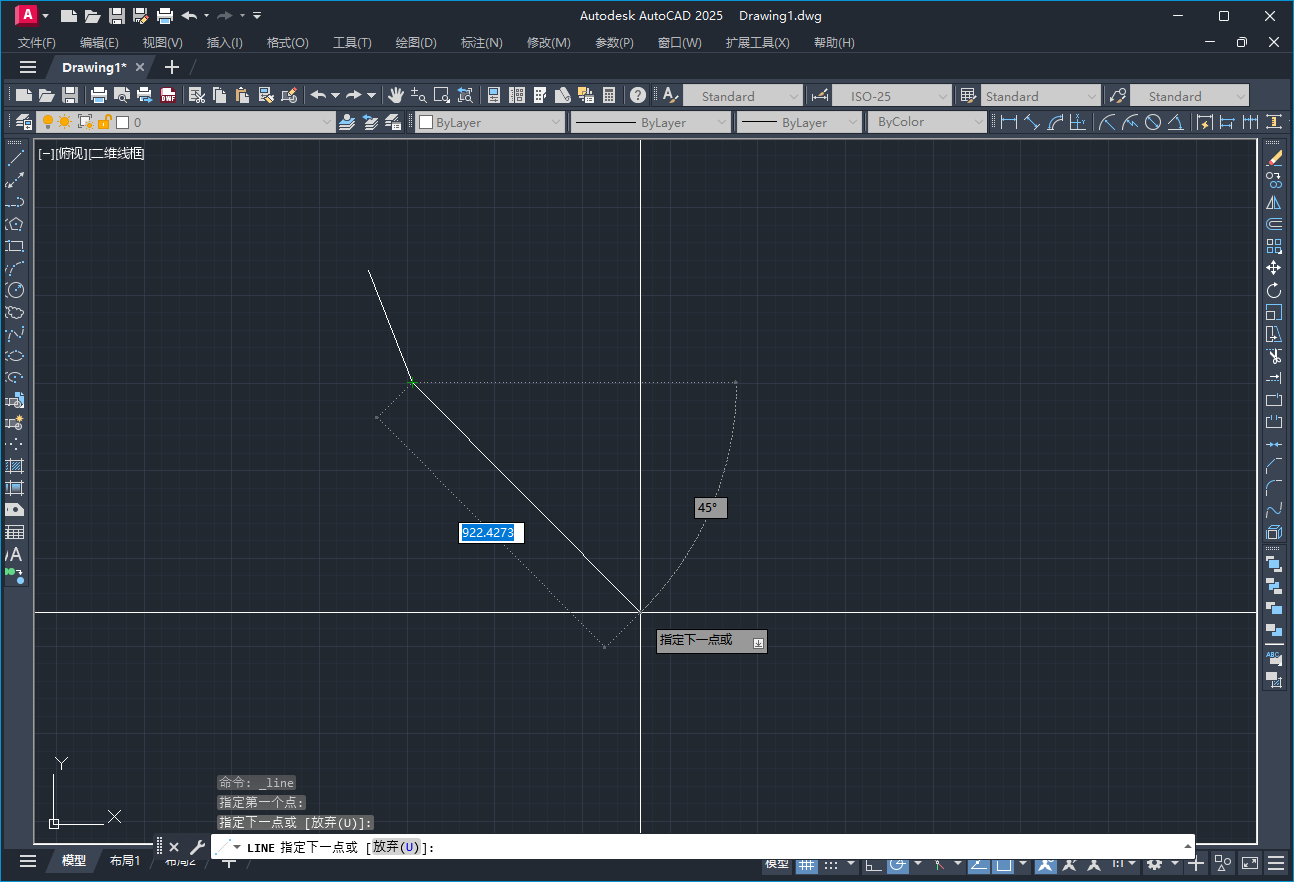Image resolution: width=1294 pixels, height=882 pixels.
Task: Open the 文件(F) menu
Action: point(37,43)
